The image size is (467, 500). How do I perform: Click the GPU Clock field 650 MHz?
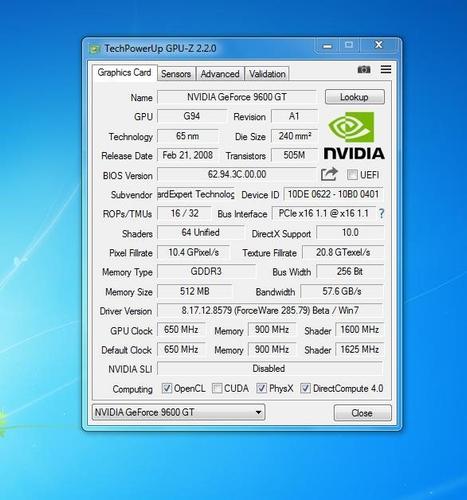click(181, 330)
